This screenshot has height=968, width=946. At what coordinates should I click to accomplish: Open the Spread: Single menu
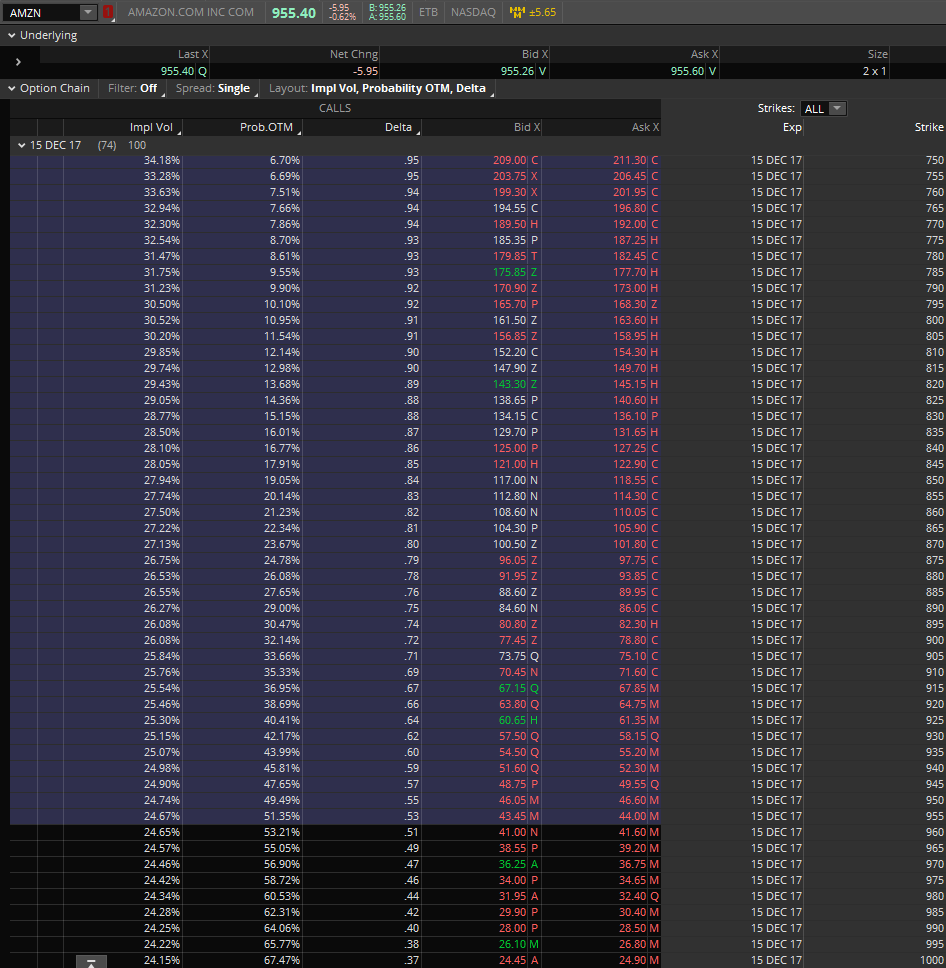point(212,88)
